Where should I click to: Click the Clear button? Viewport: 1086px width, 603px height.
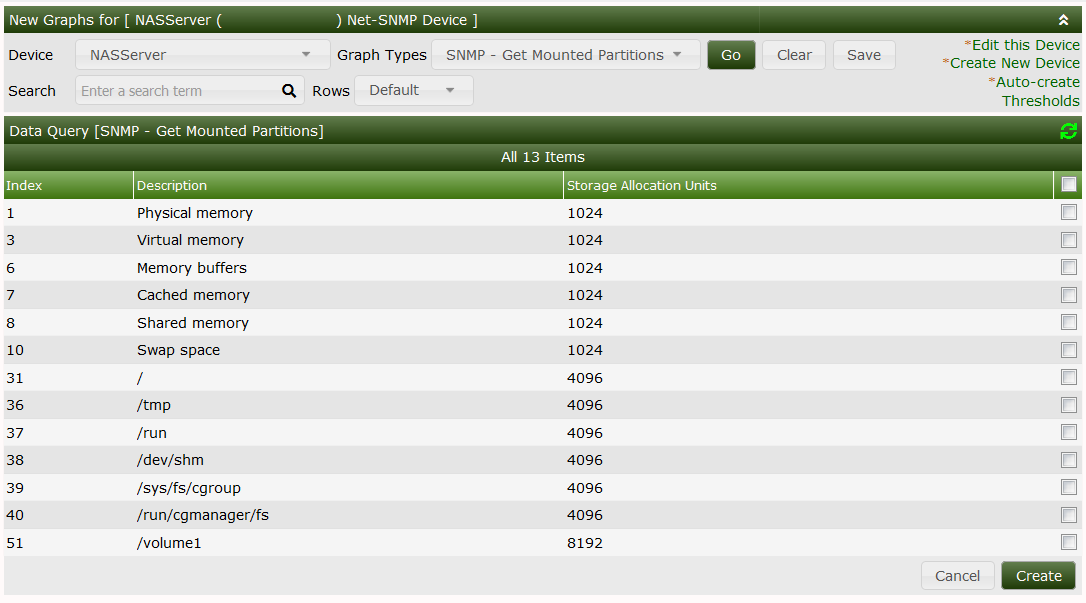click(x=794, y=55)
